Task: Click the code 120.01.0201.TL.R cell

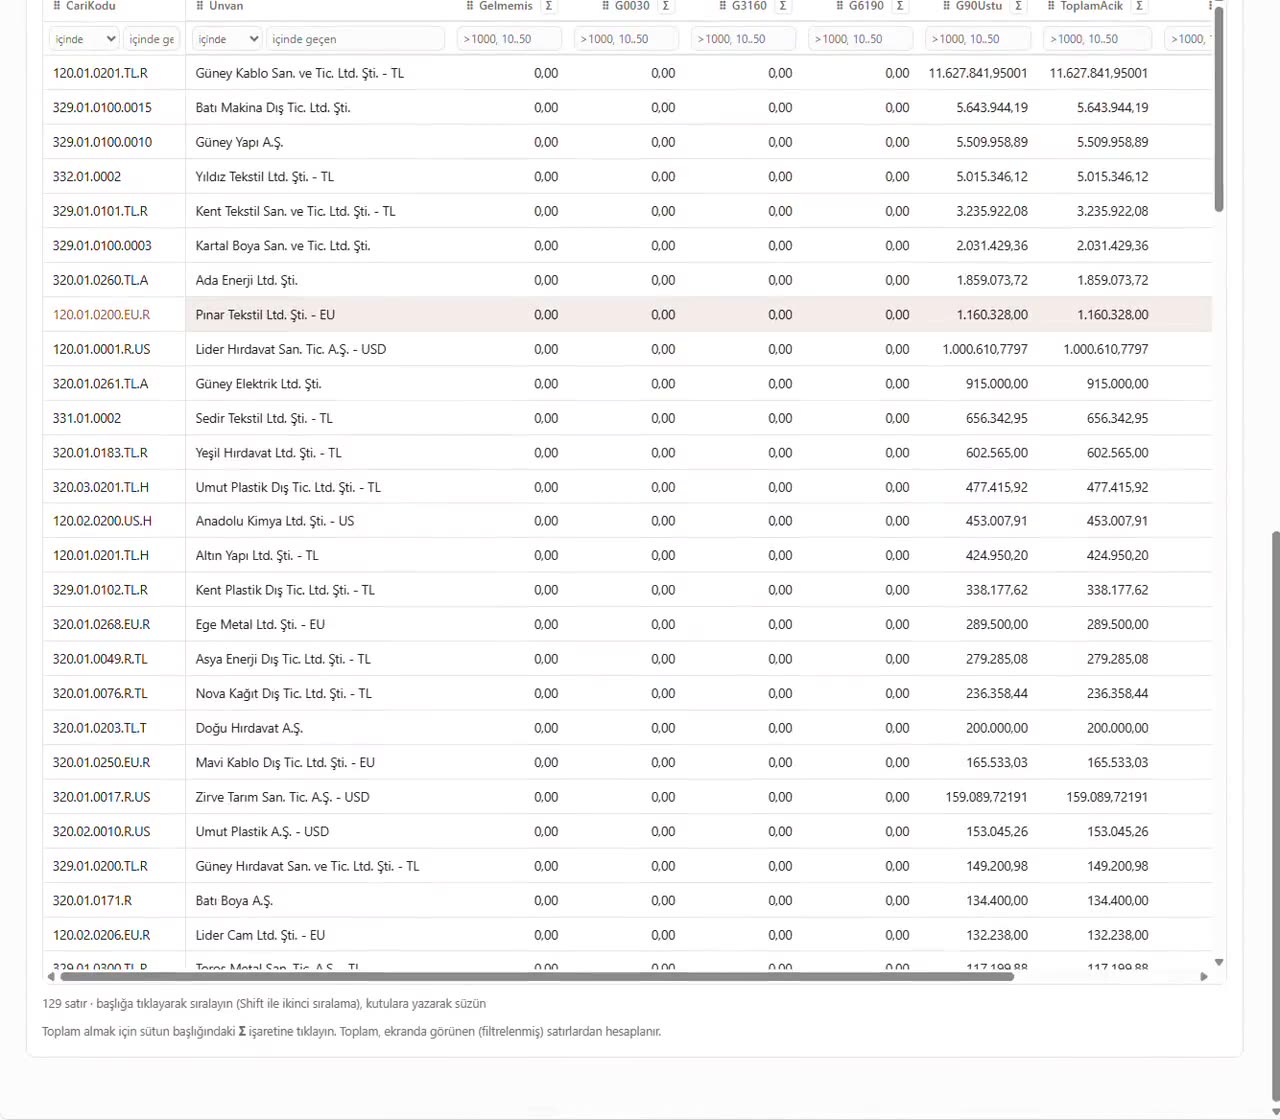Action: (100, 73)
